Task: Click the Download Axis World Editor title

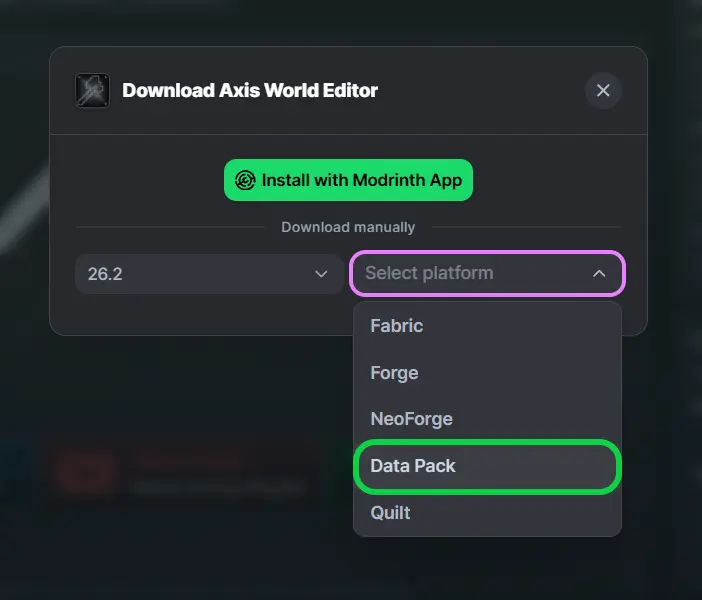Action: pos(250,90)
